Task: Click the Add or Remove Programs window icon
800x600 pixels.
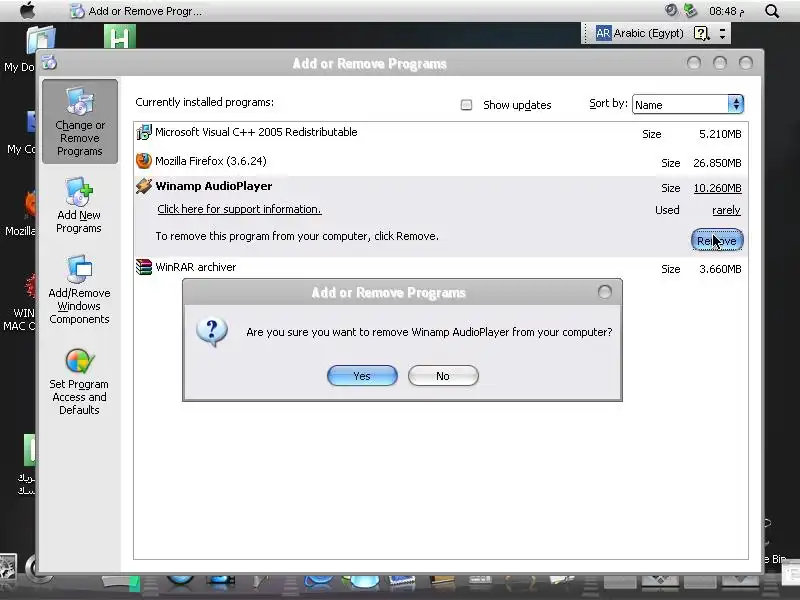Action: (x=49, y=62)
